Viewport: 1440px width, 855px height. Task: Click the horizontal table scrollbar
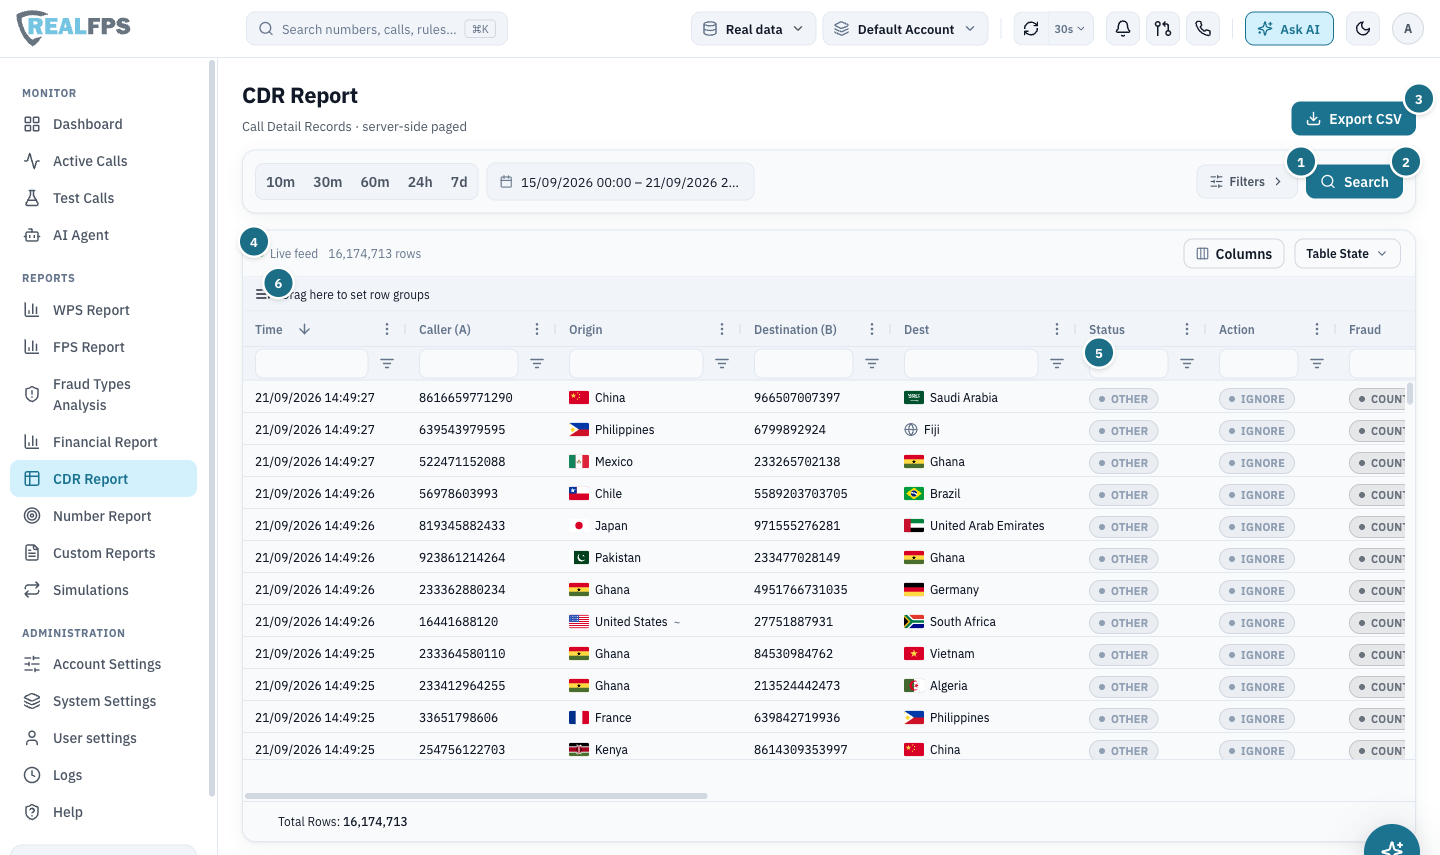[x=476, y=796]
